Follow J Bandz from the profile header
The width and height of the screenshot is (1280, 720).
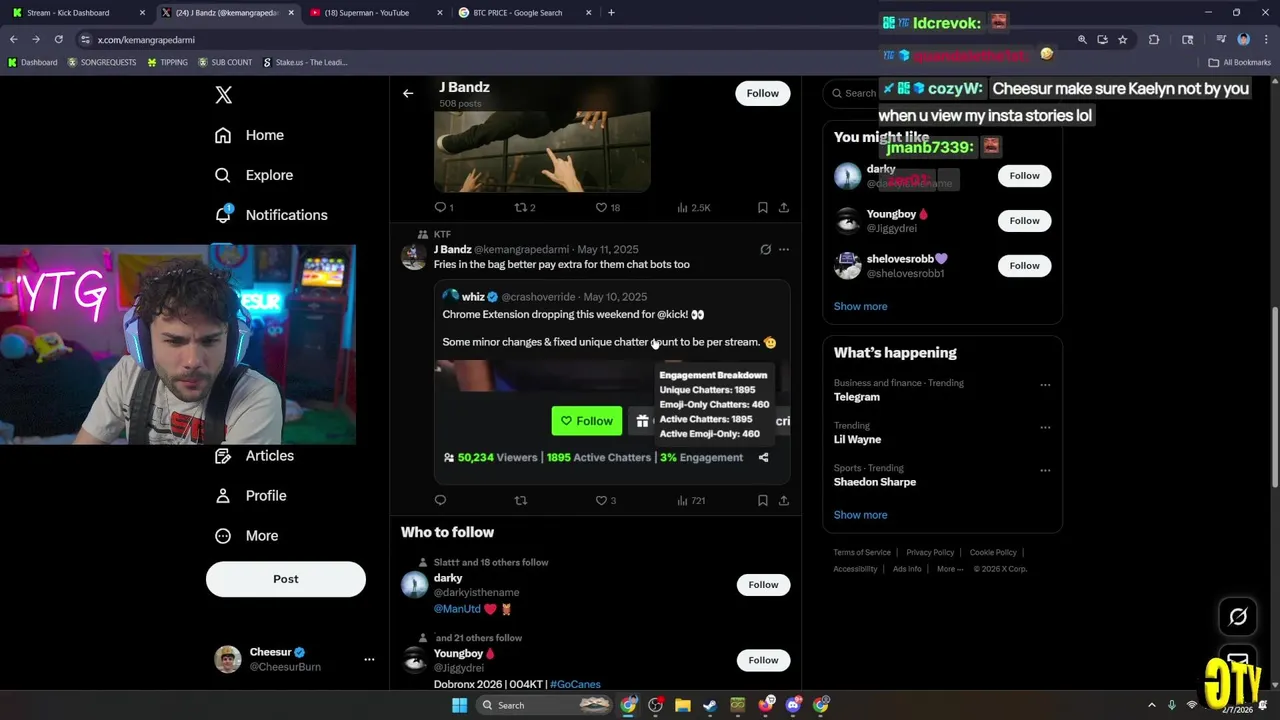tap(762, 93)
